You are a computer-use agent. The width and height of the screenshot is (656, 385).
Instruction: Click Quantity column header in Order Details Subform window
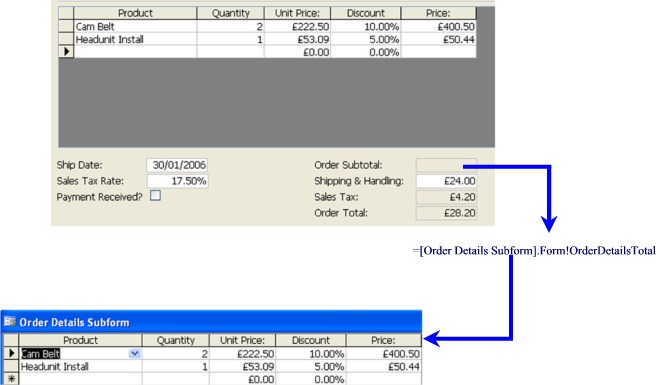click(x=176, y=340)
